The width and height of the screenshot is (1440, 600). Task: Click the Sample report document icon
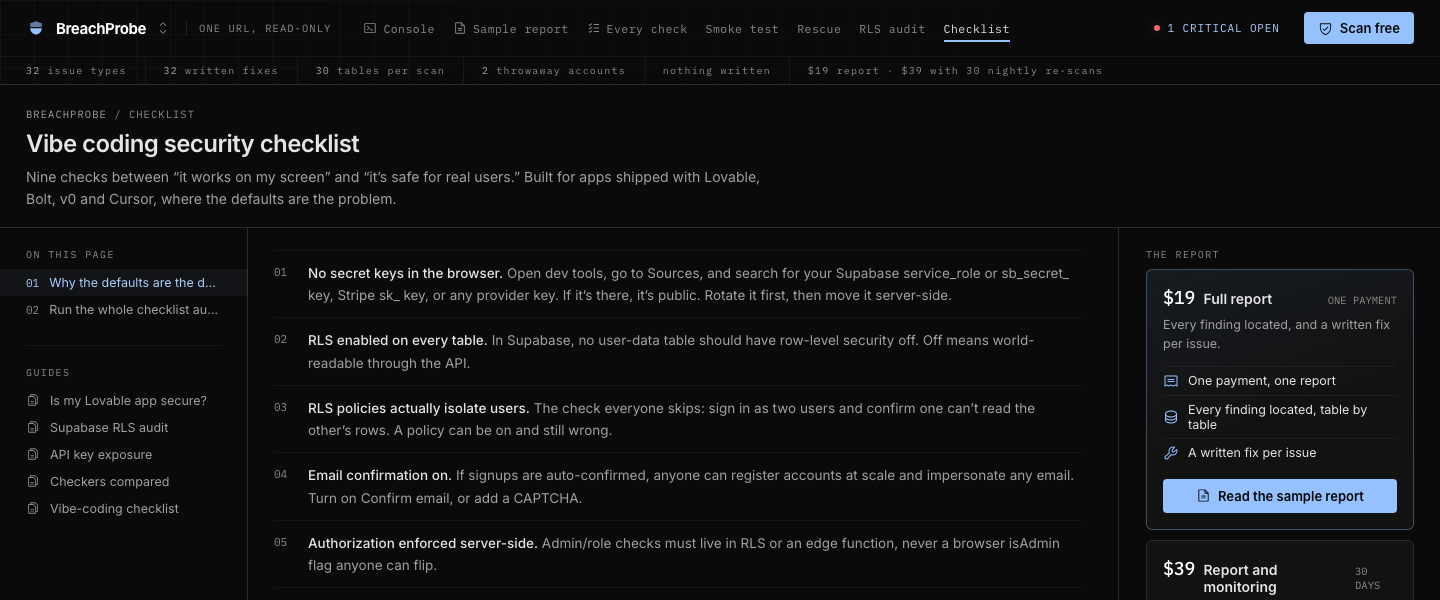[x=460, y=29]
